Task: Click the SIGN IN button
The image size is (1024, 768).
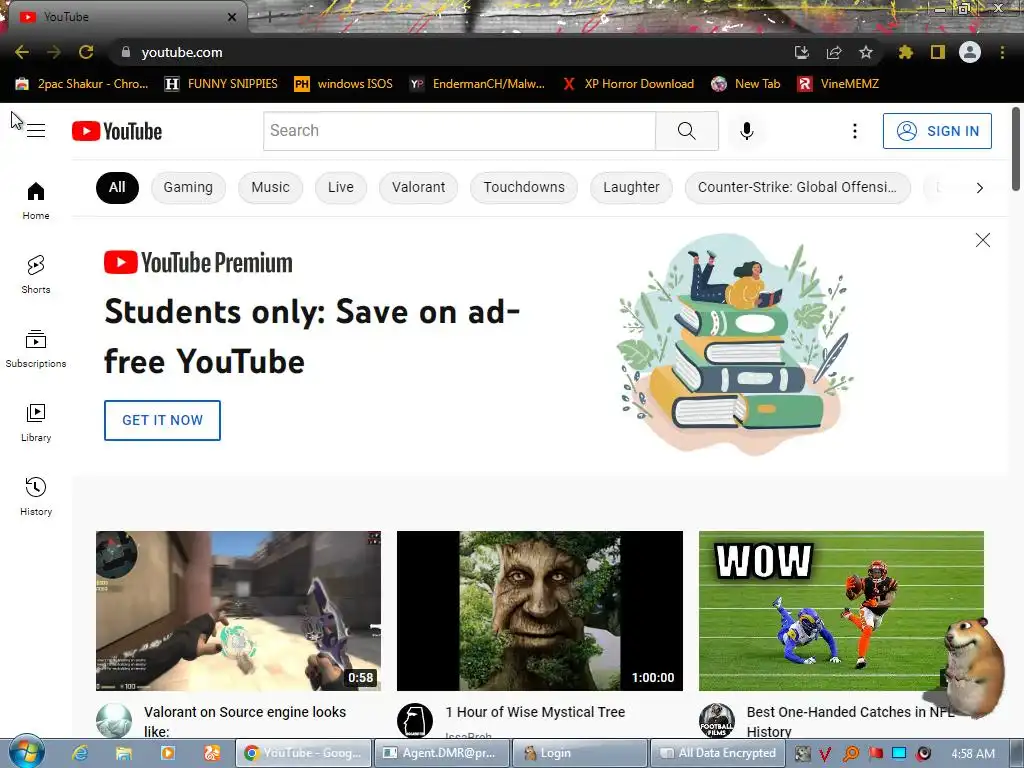Action: coord(937,131)
